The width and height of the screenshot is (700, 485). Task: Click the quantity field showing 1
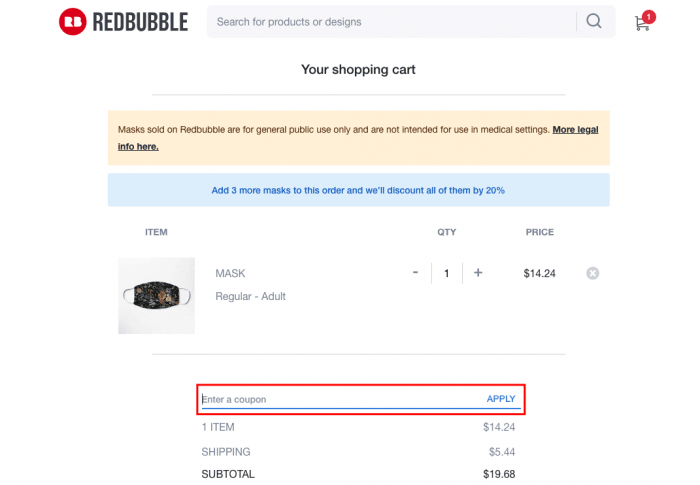pyautogui.click(x=446, y=273)
